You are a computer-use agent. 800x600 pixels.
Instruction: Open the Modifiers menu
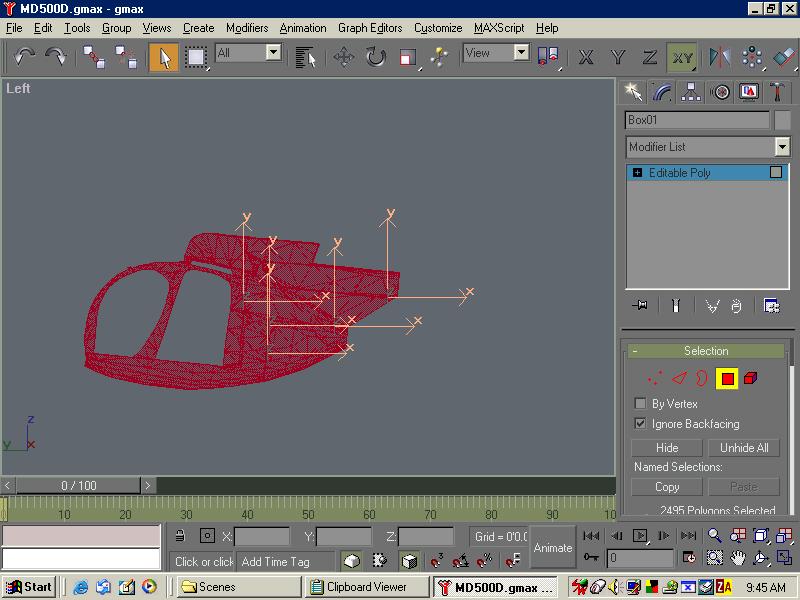(x=246, y=28)
